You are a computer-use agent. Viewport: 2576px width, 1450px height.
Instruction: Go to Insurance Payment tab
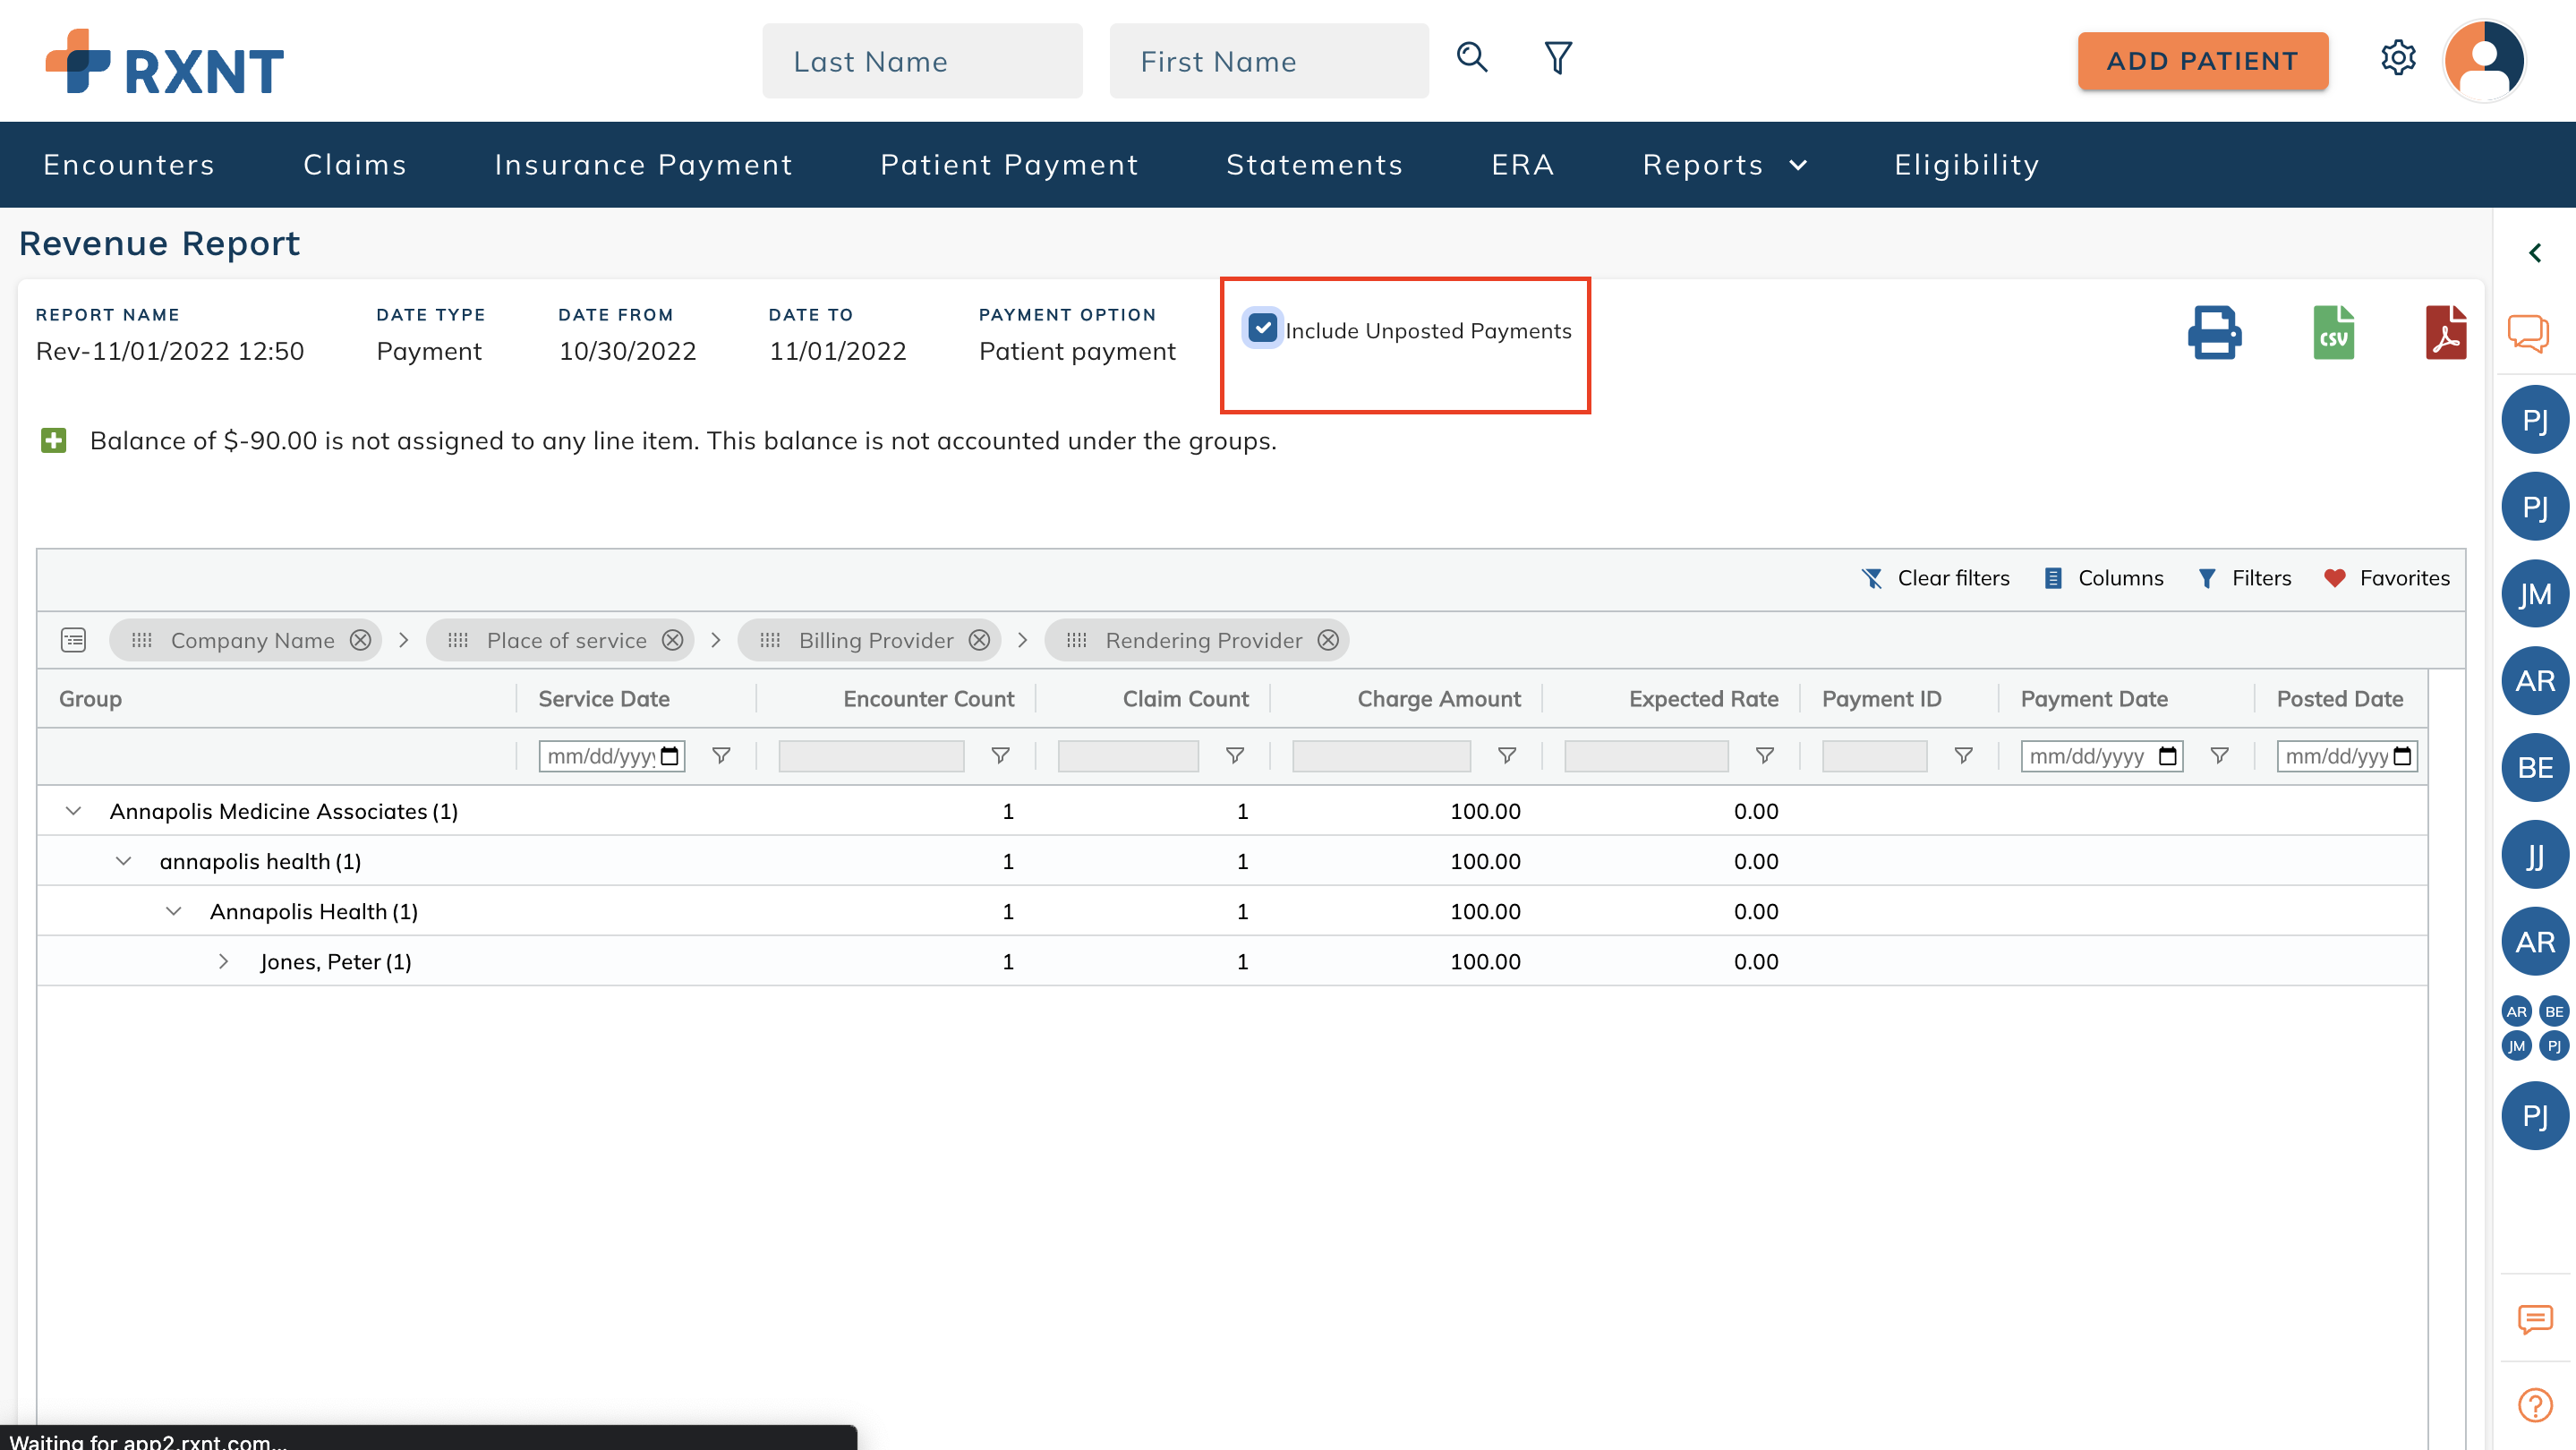pos(643,165)
